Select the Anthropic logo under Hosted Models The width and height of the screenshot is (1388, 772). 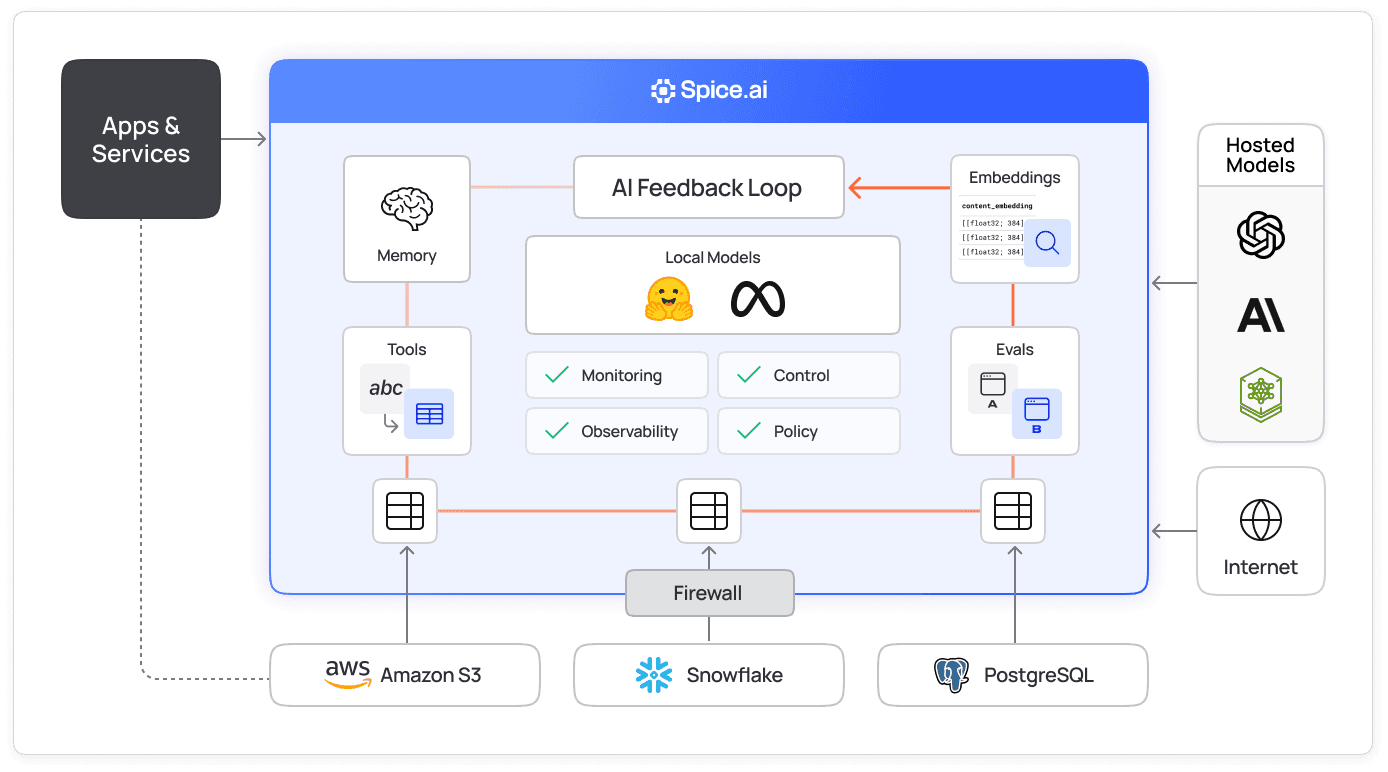tap(1260, 316)
